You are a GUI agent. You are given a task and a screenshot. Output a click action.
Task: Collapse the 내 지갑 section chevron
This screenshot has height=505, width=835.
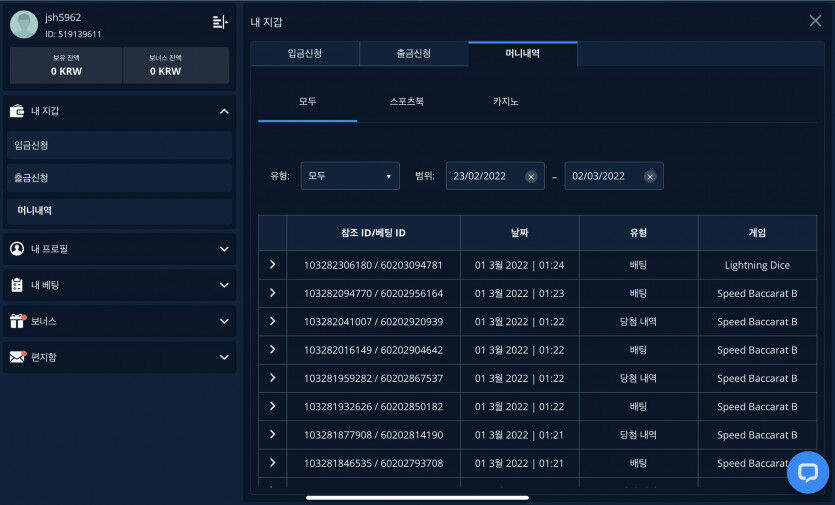pyautogui.click(x=224, y=111)
